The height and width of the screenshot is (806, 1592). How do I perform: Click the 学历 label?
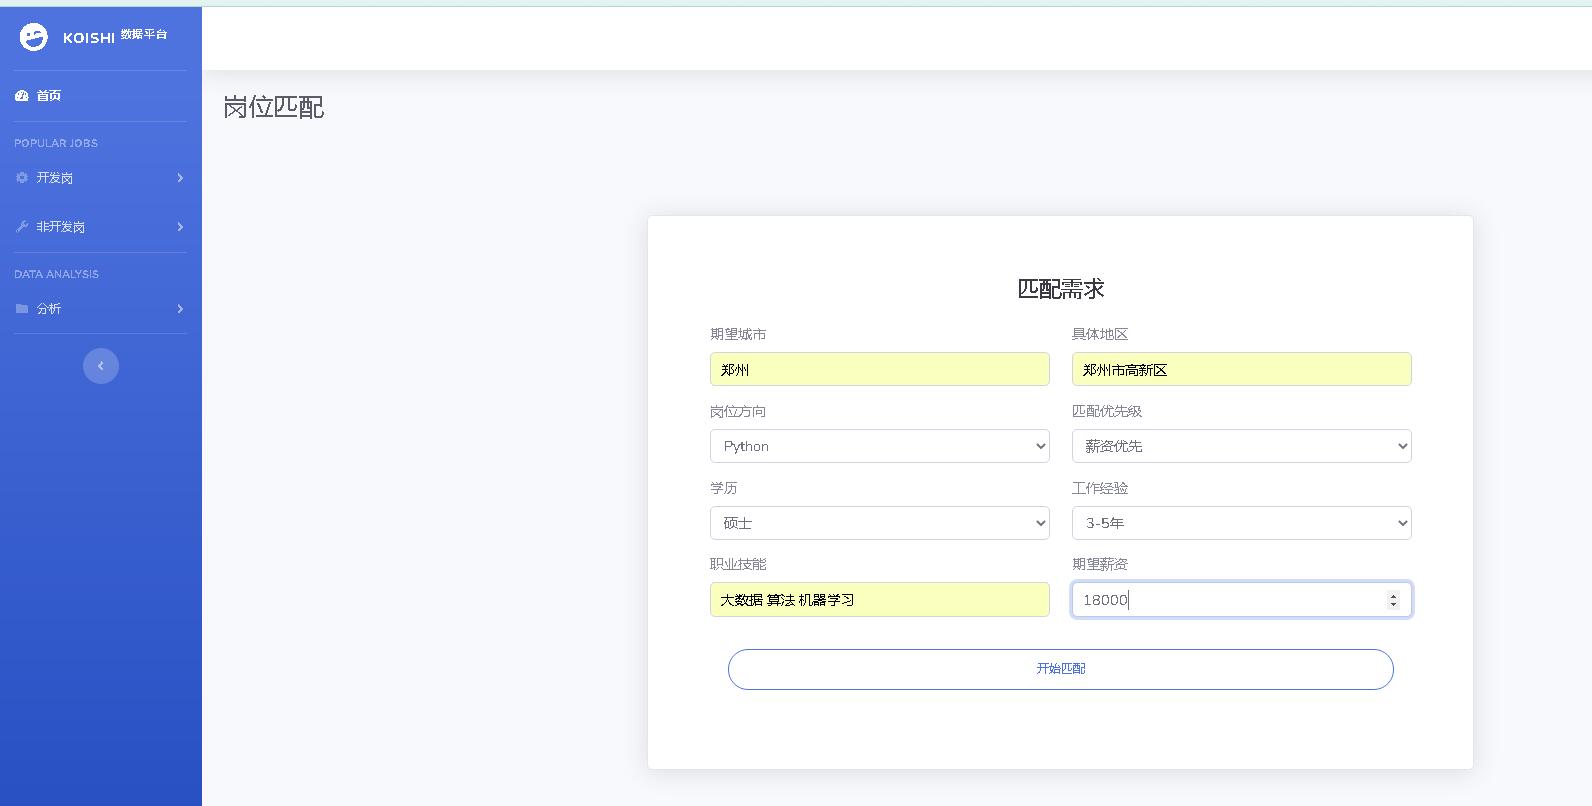tap(724, 488)
